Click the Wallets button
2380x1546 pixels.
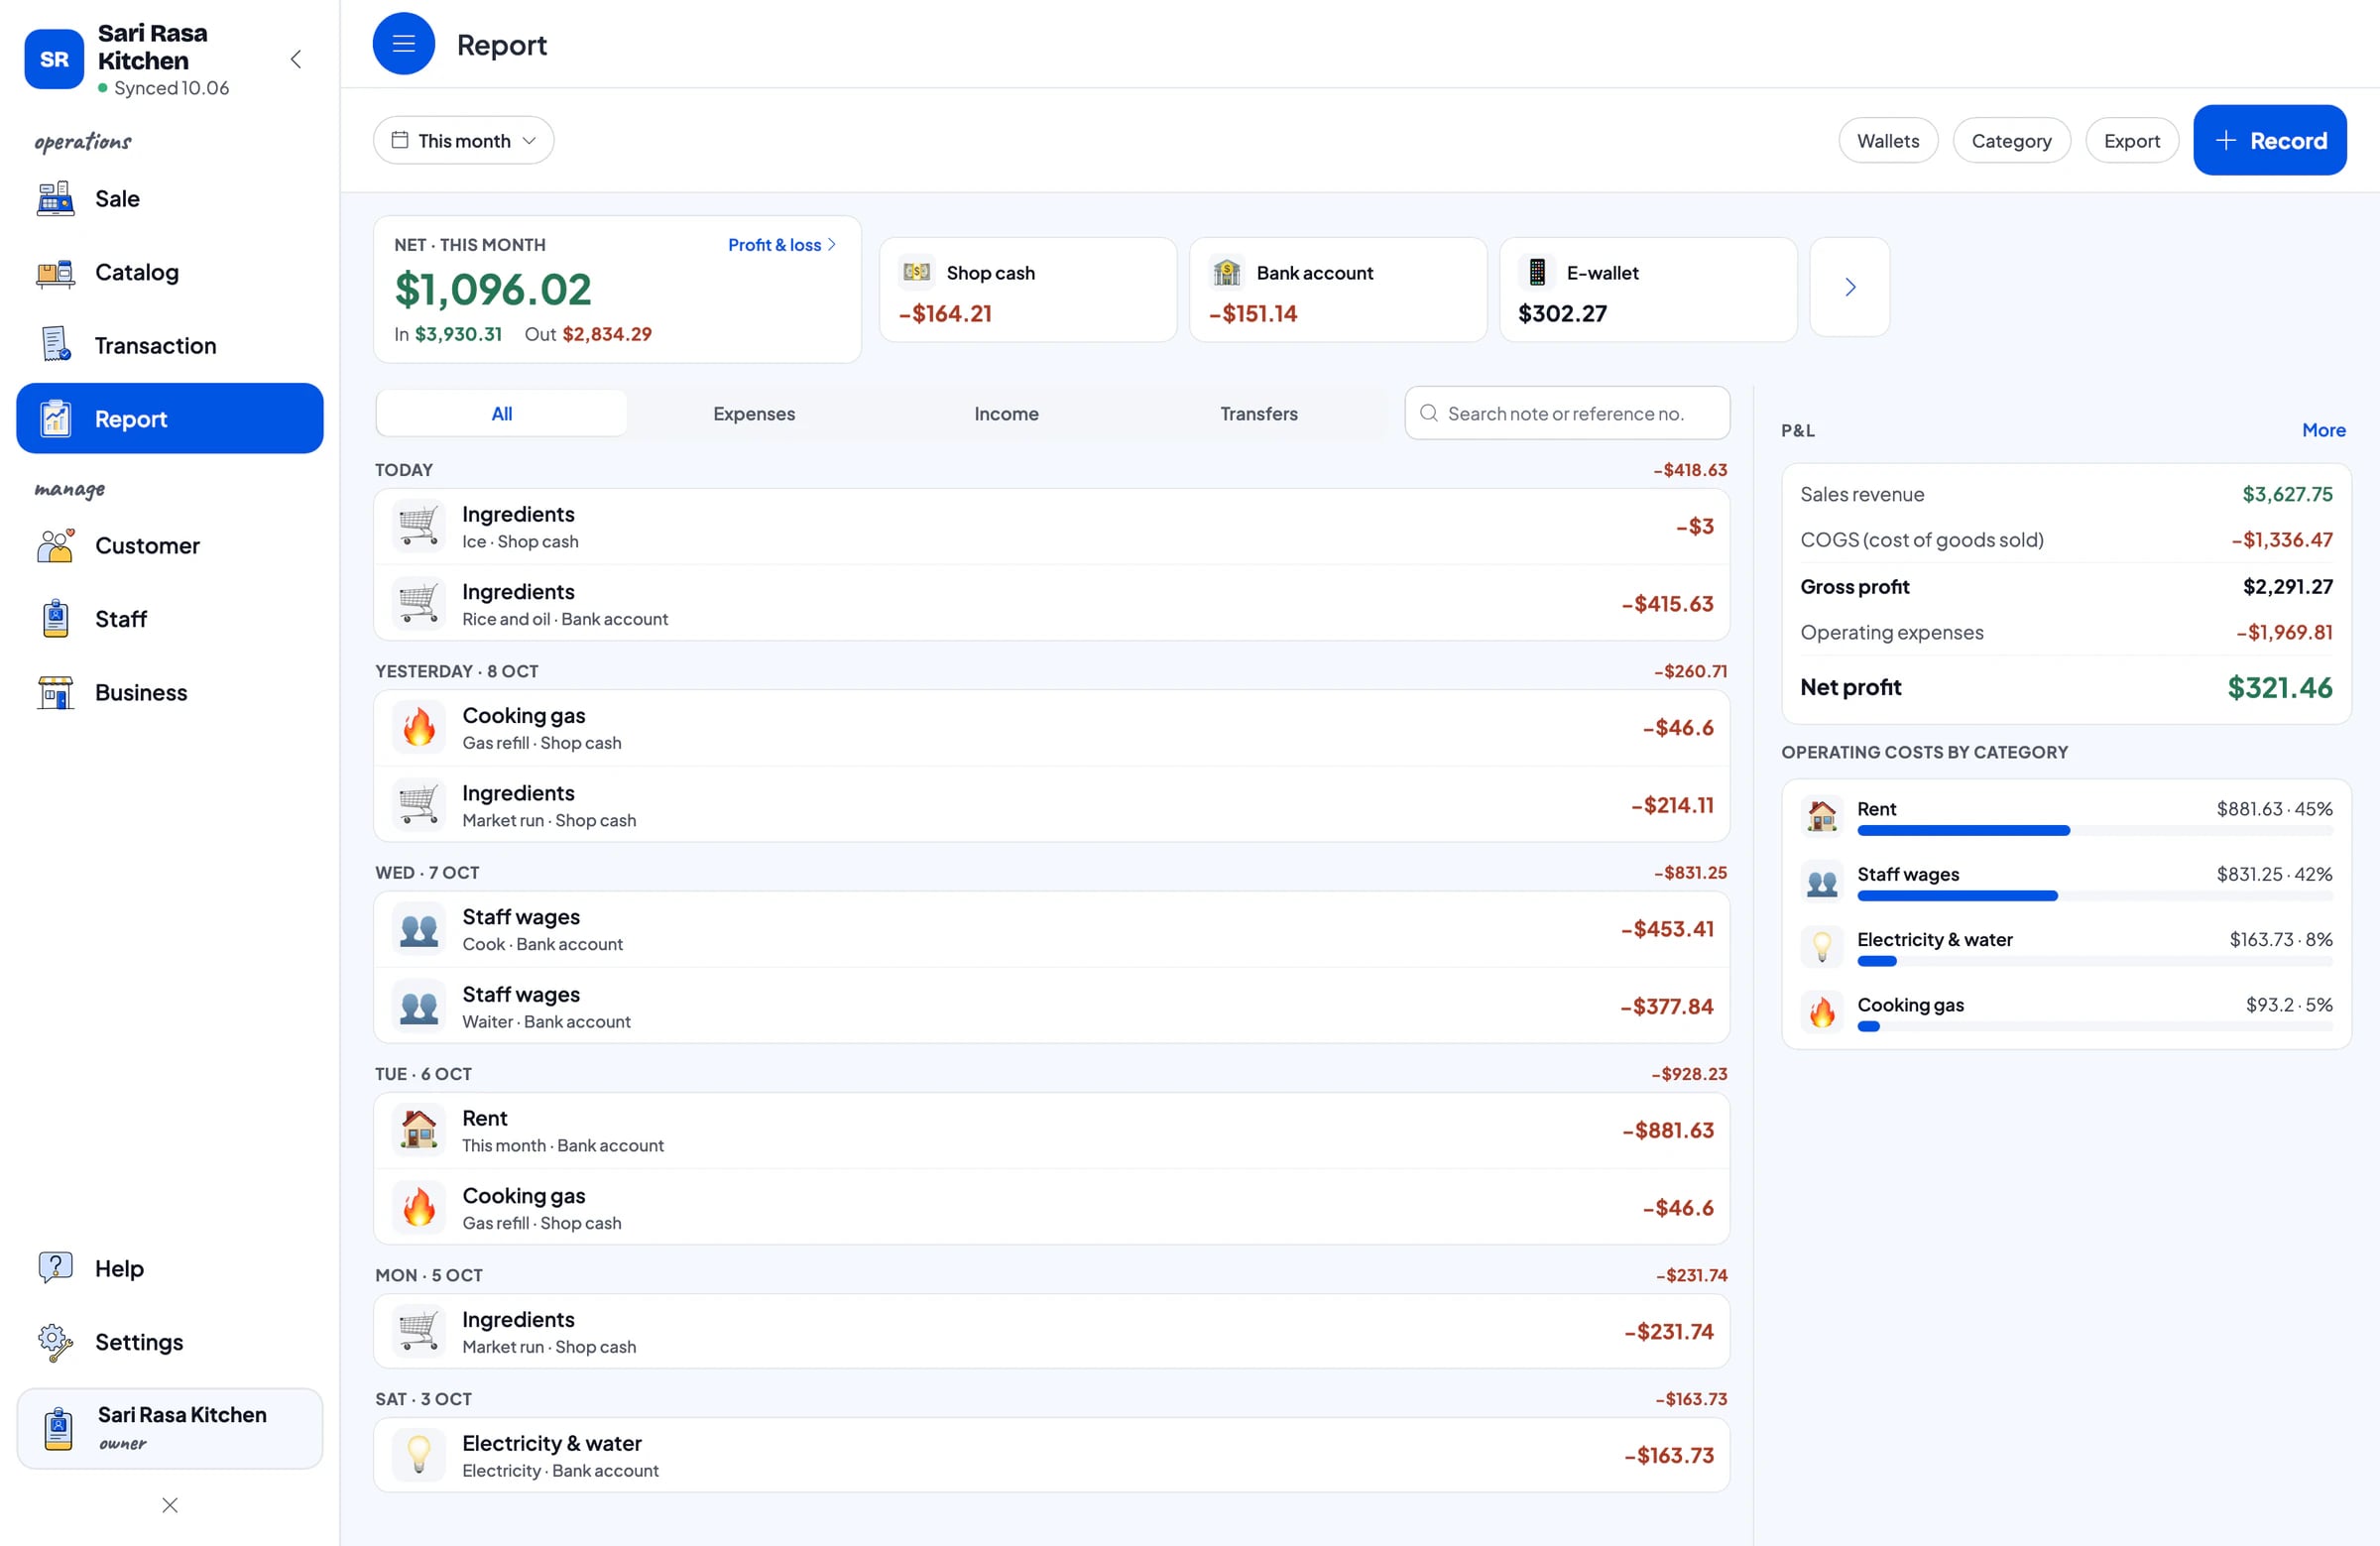click(x=1888, y=140)
